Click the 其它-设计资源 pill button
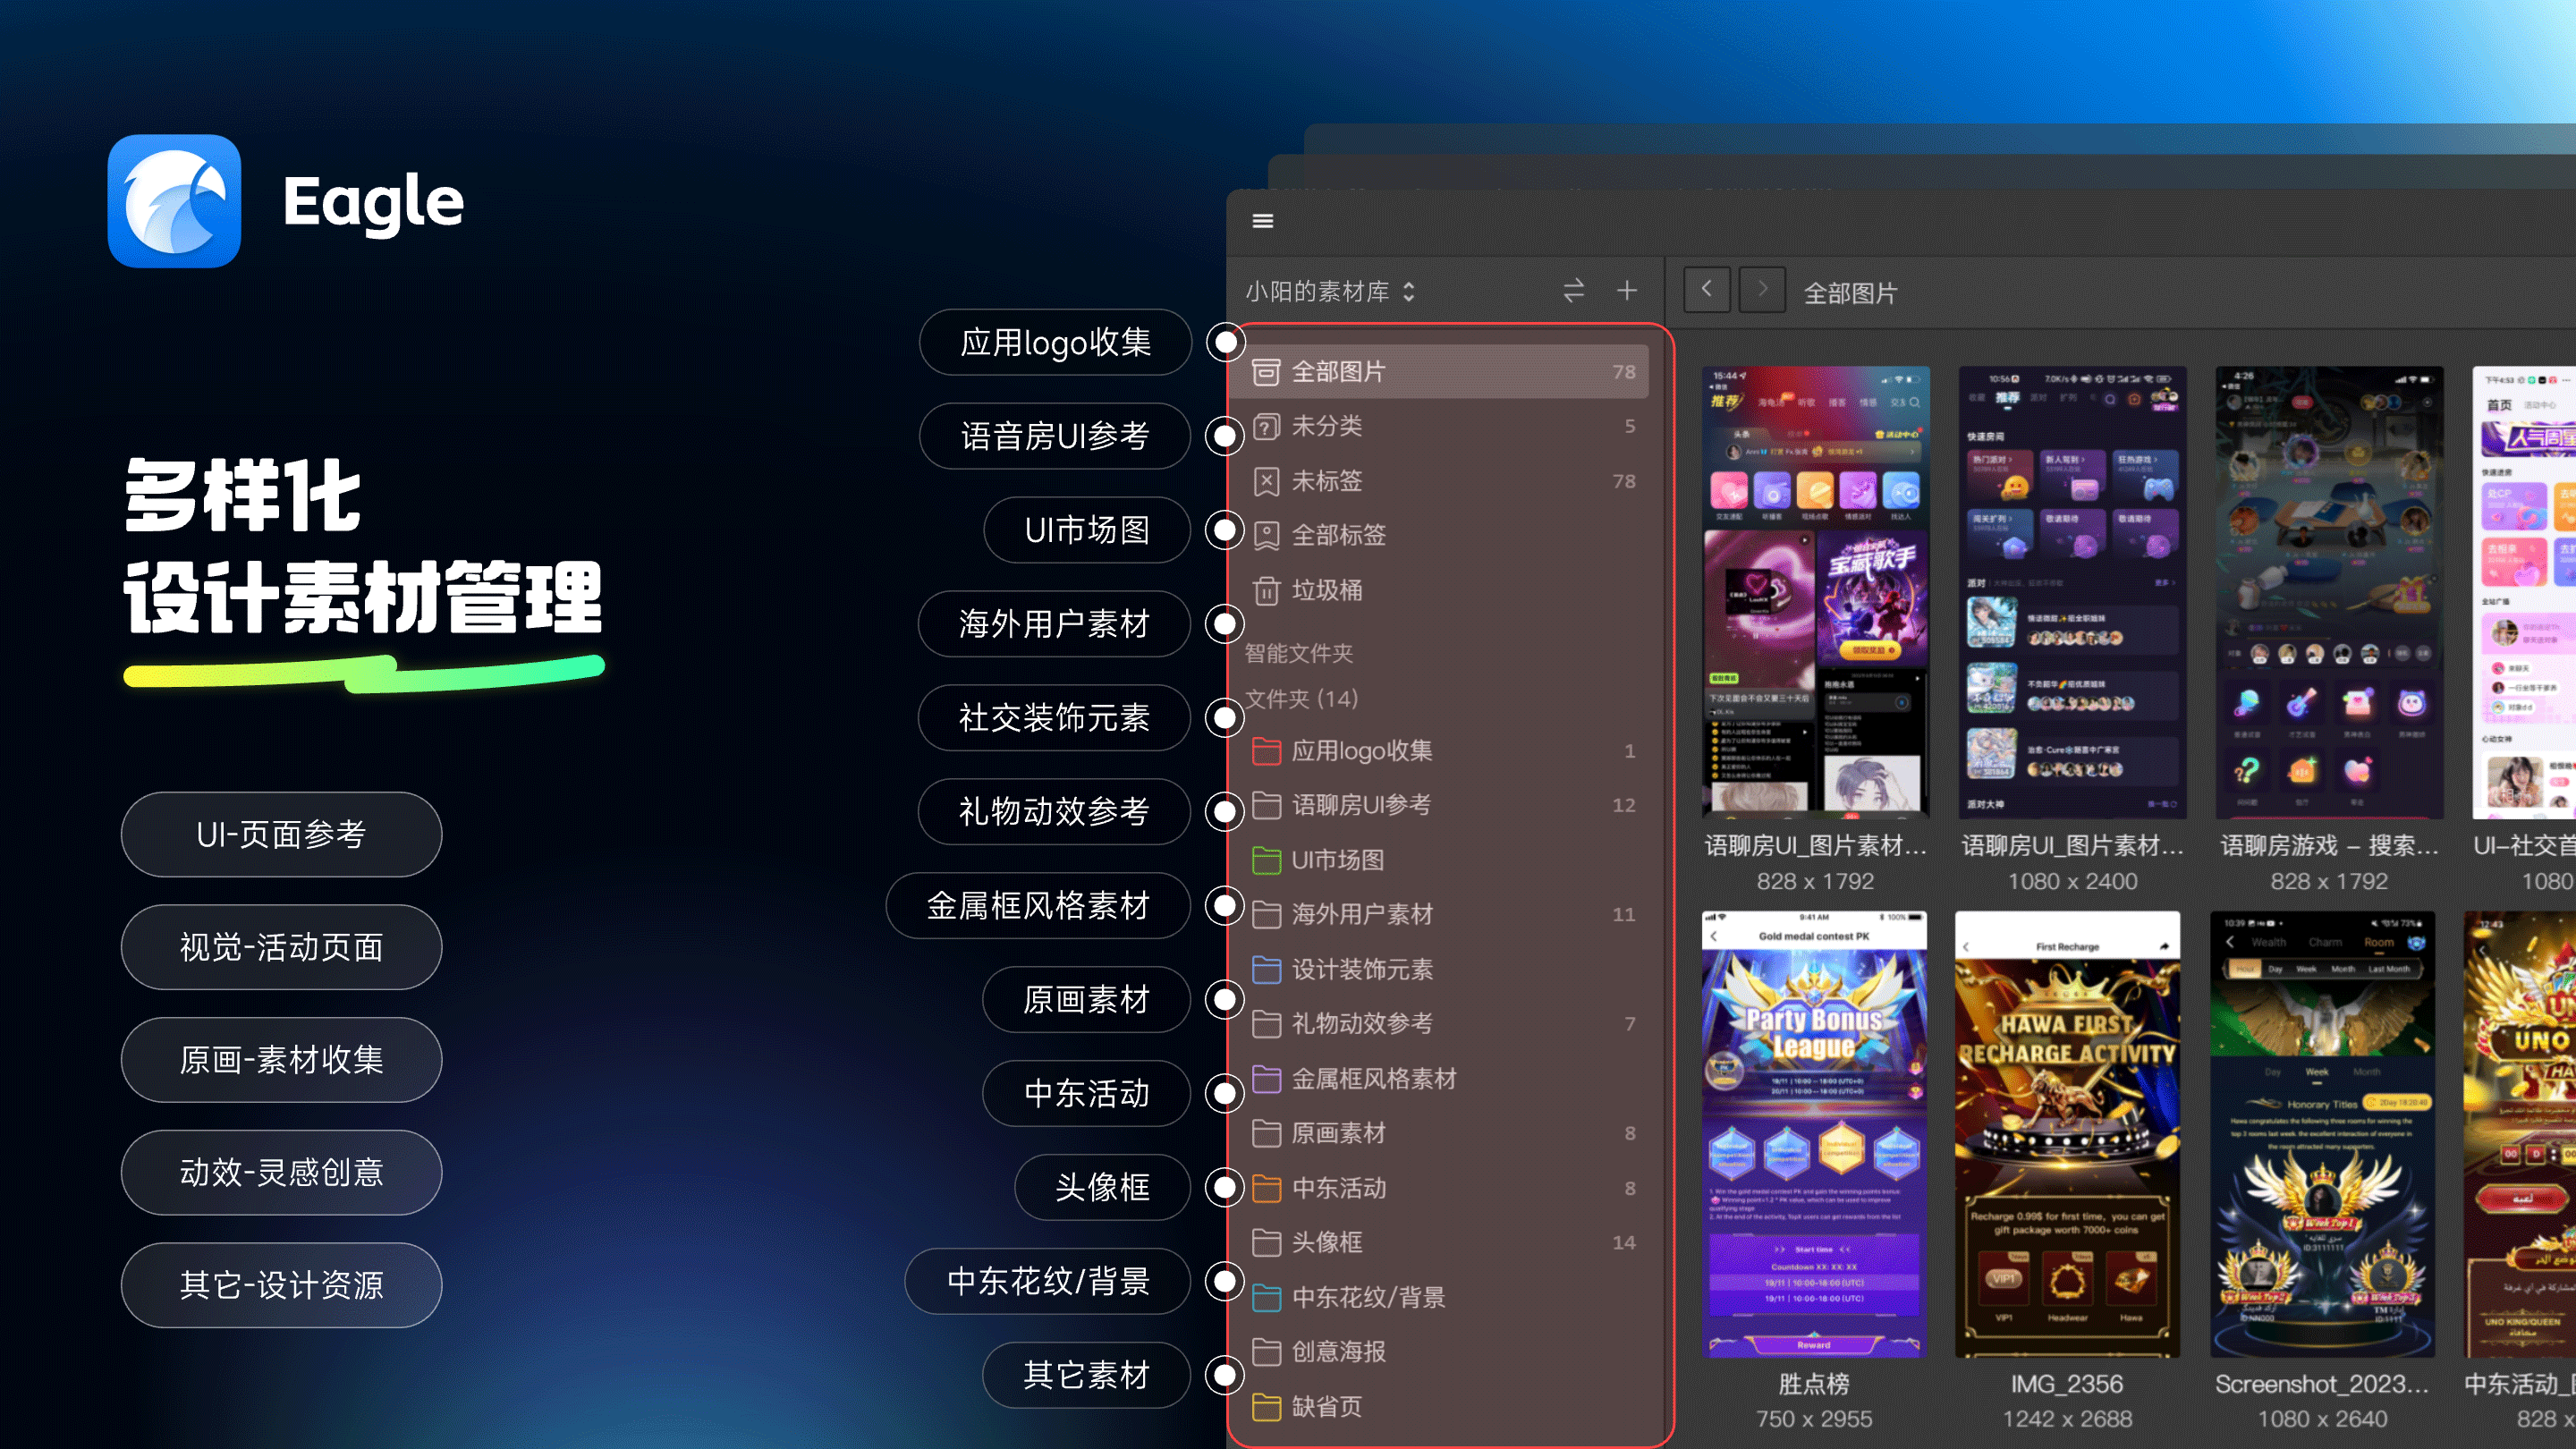This screenshot has height=1449, width=2576. (281, 1285)
